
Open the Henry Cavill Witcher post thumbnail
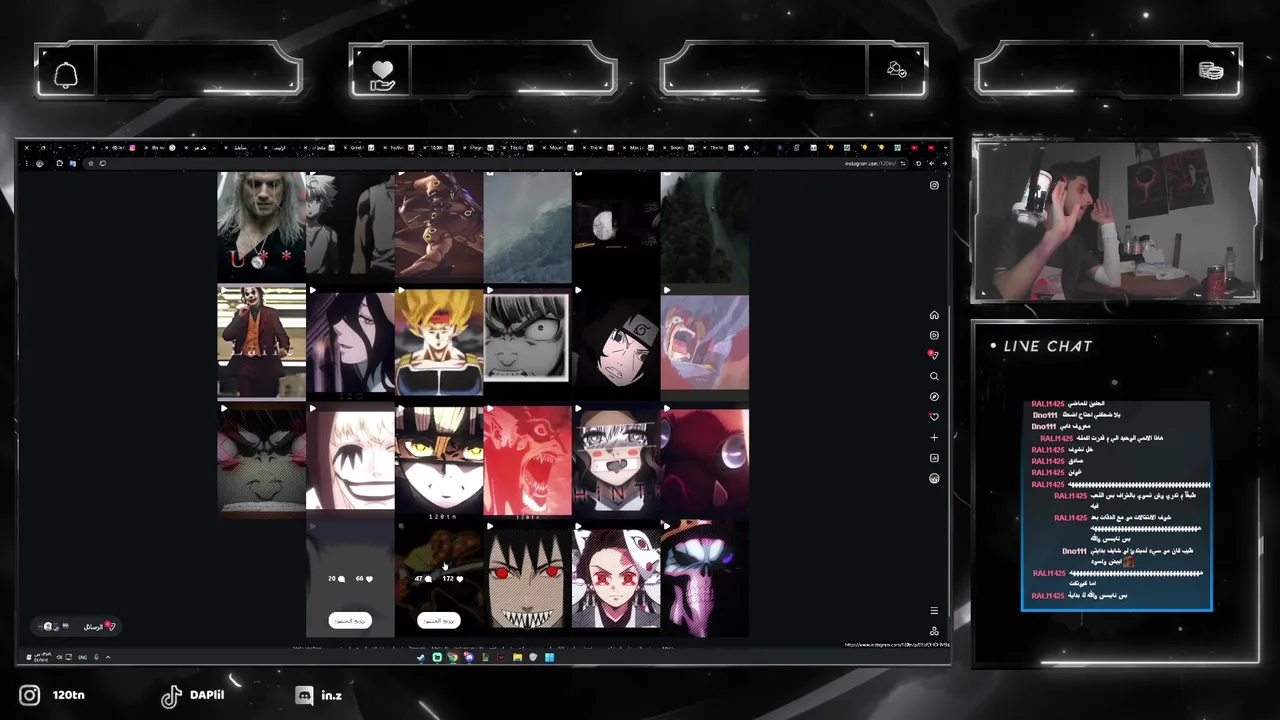coord(261,226)
